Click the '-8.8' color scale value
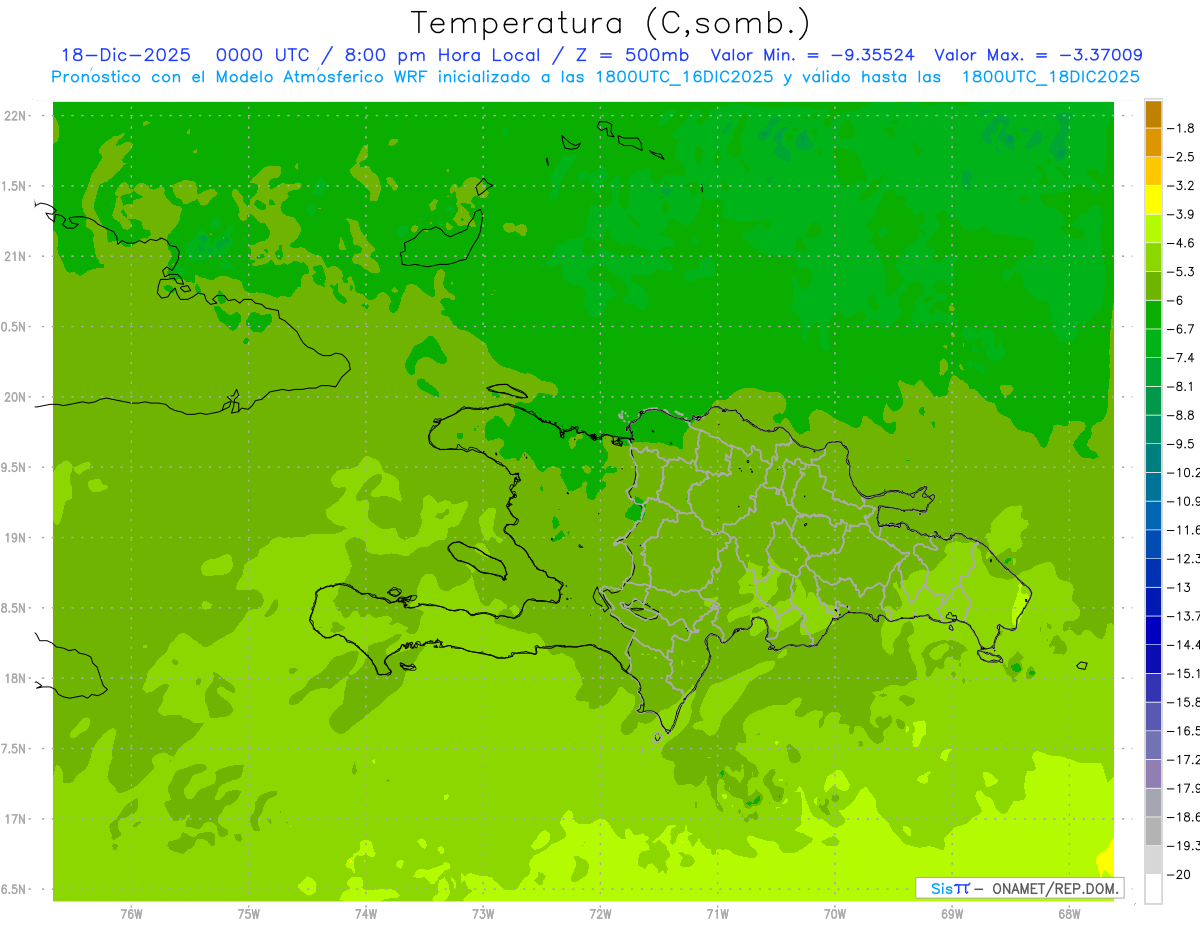The width and height of the screenshot is (1200, 927). pos(1182,415)
